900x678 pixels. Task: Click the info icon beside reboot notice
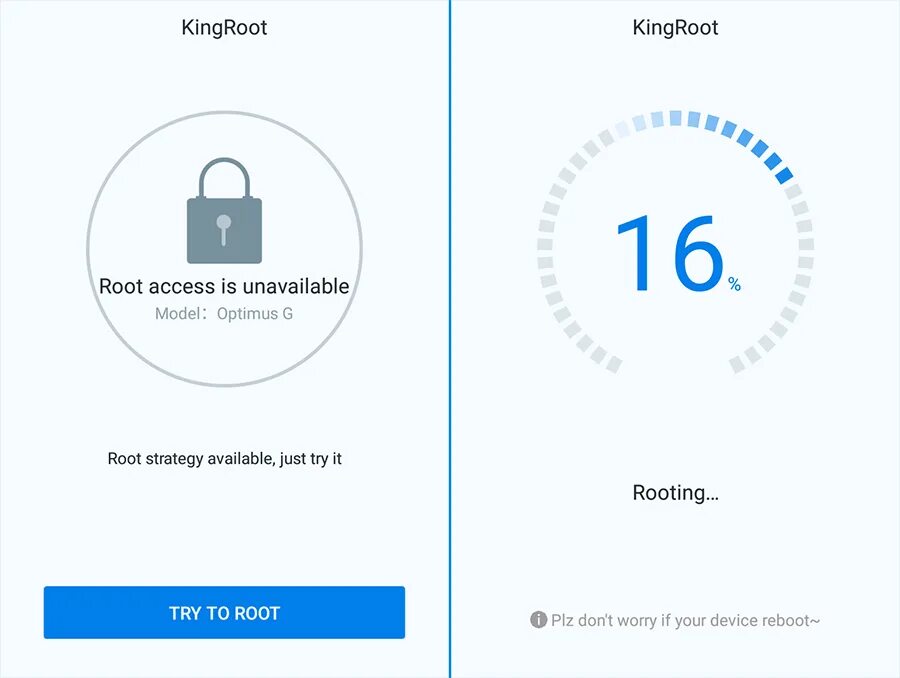point(538,620)
